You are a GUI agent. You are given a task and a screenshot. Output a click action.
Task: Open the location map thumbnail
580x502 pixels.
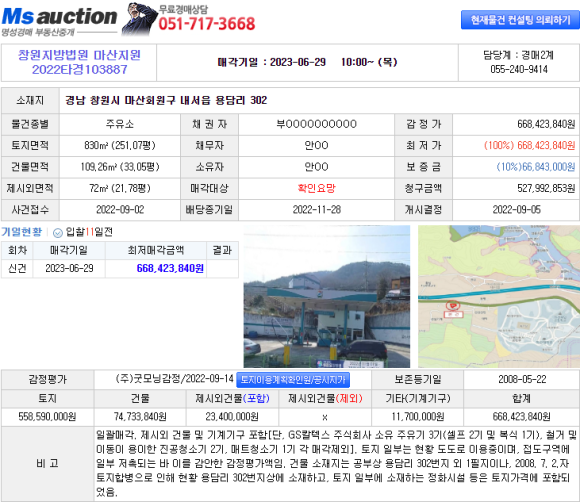click(x=499, y=296)
